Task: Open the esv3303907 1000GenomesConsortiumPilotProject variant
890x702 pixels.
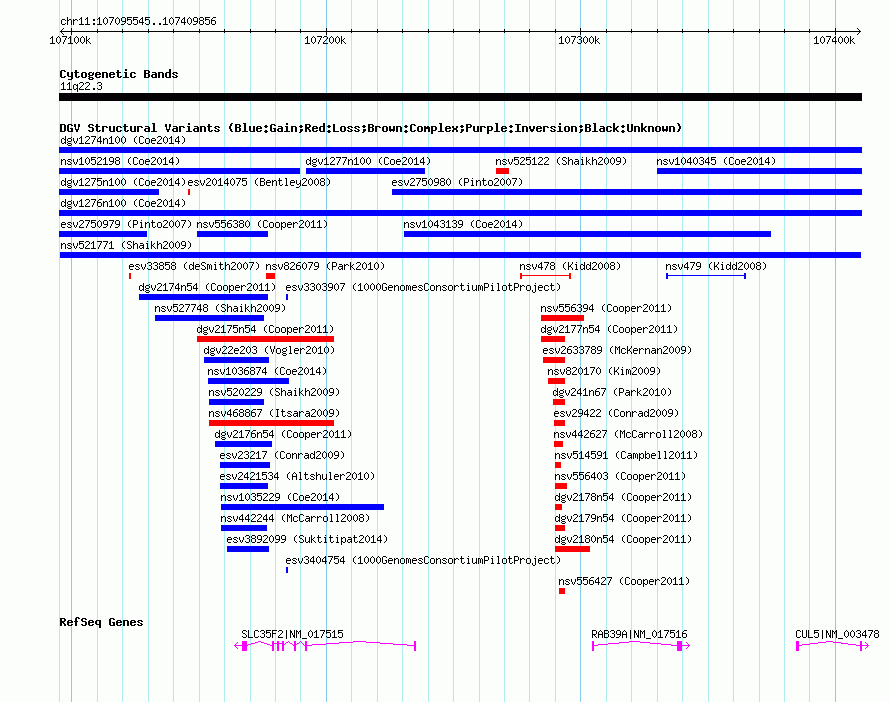Action: (x=423, y=287)
